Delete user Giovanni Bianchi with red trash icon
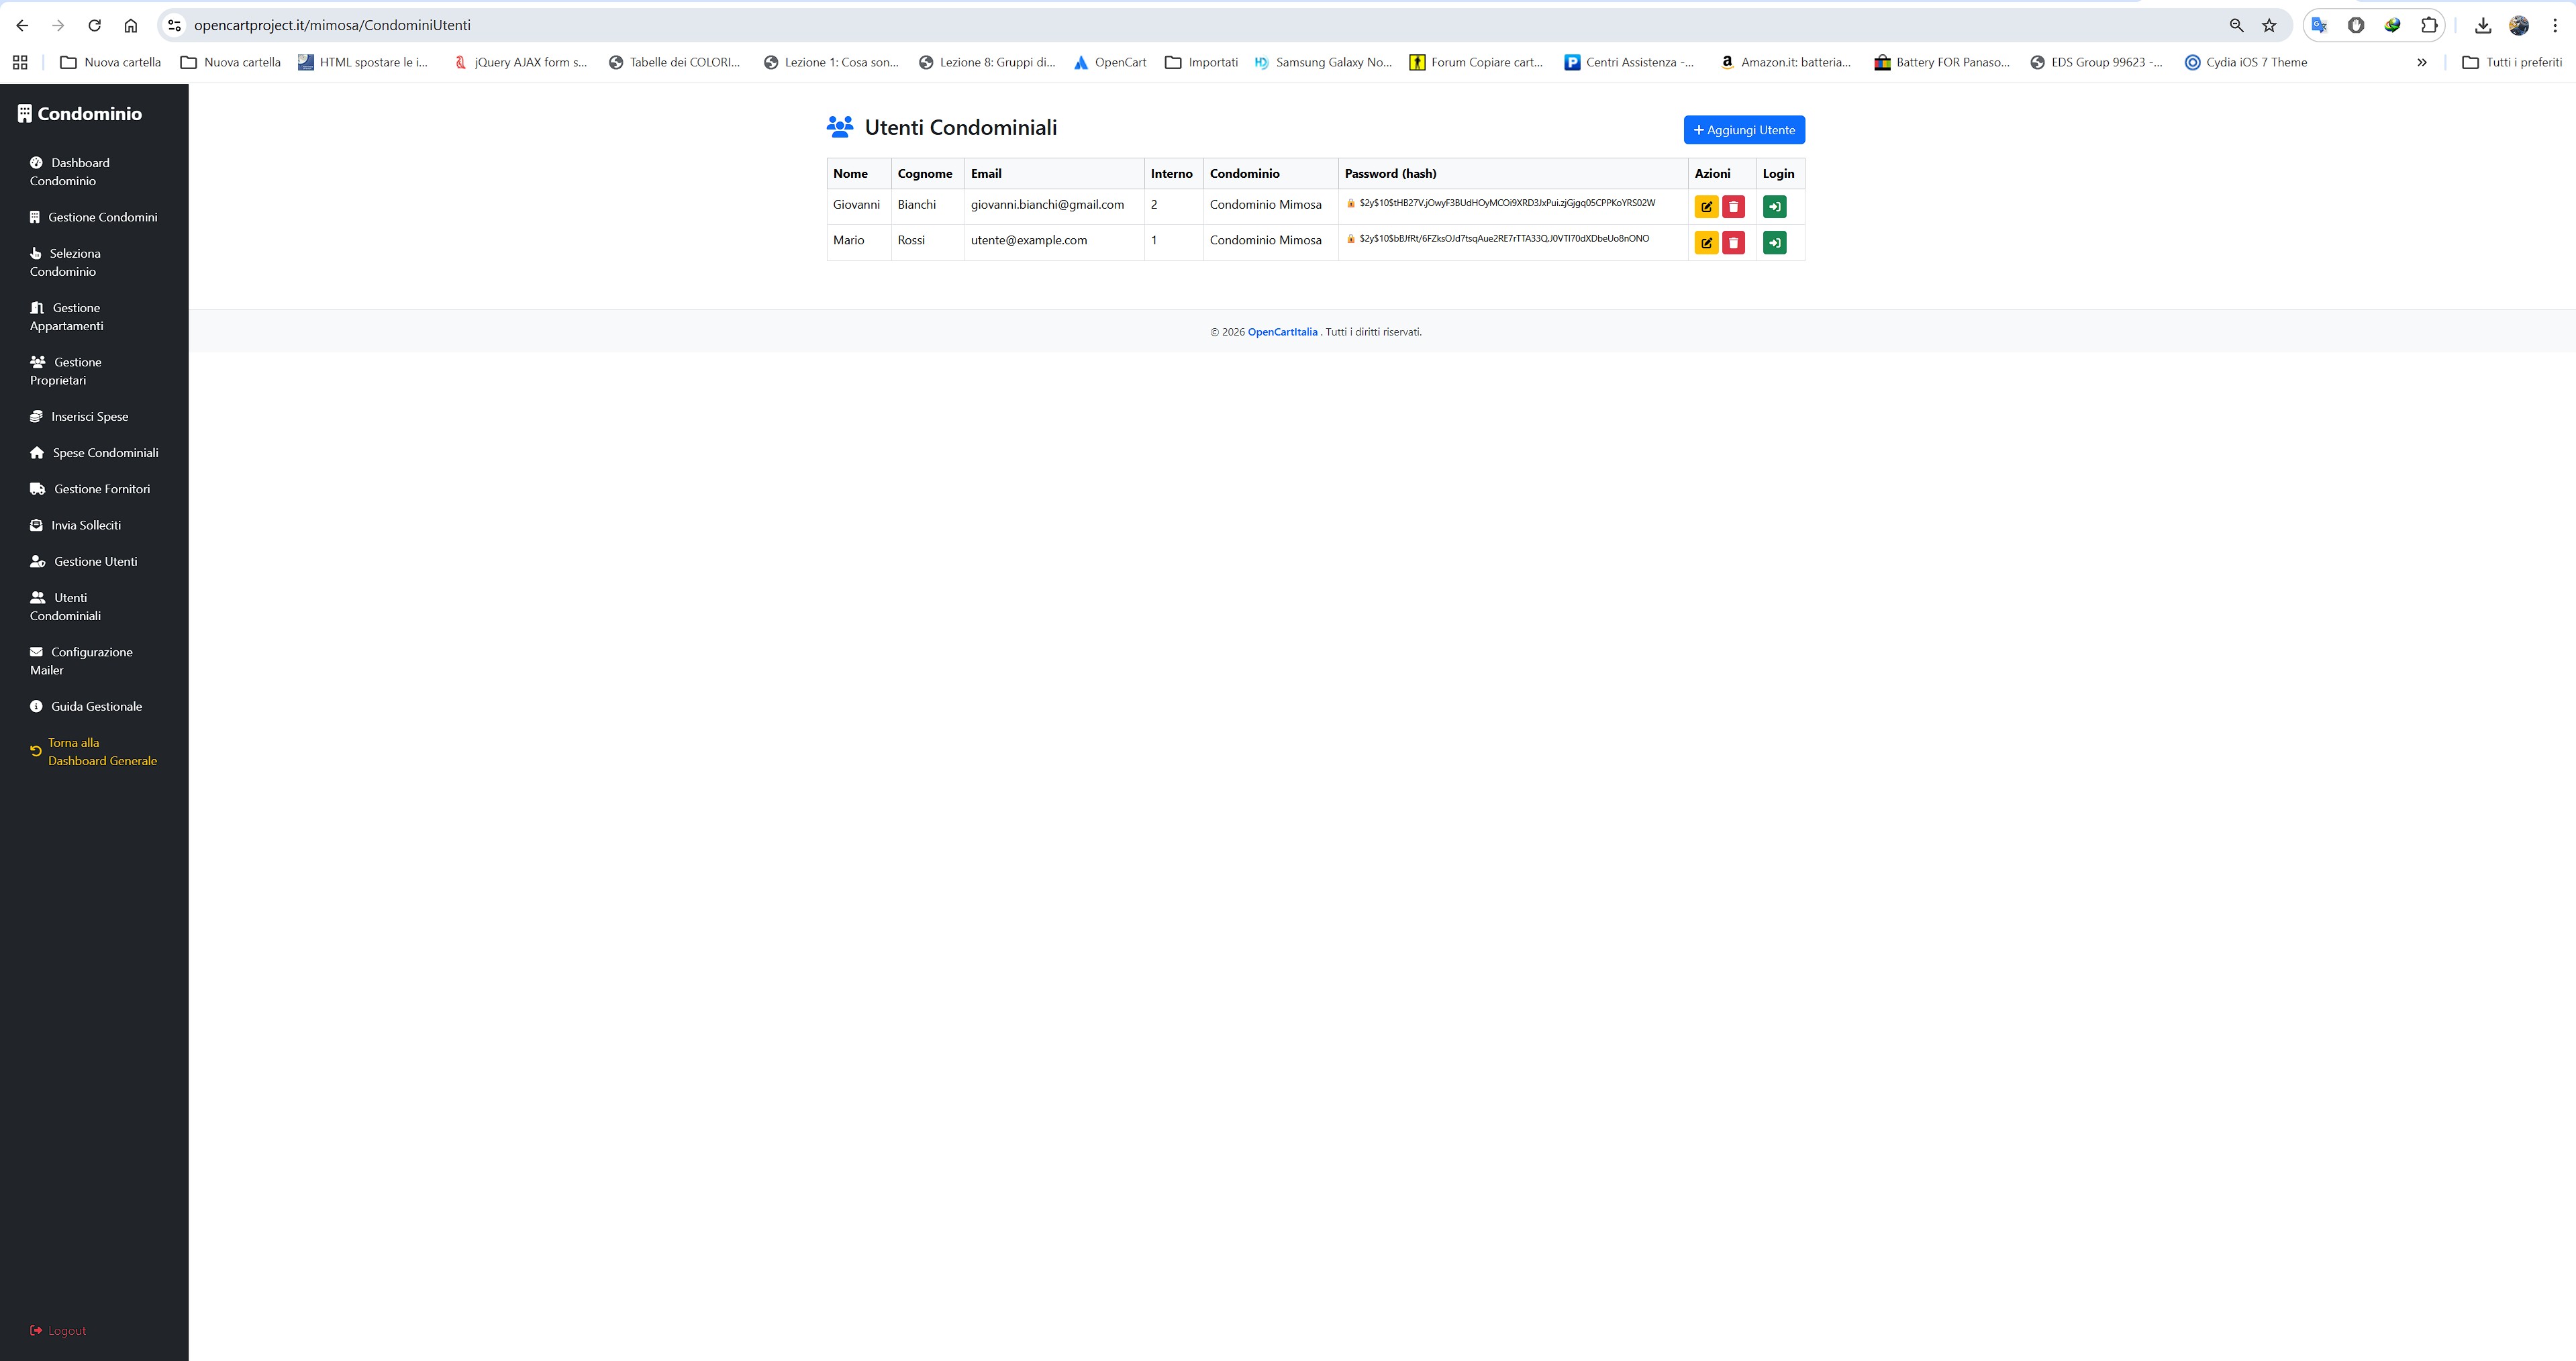This screenshot has height=1361, width=2576. 1733,207
